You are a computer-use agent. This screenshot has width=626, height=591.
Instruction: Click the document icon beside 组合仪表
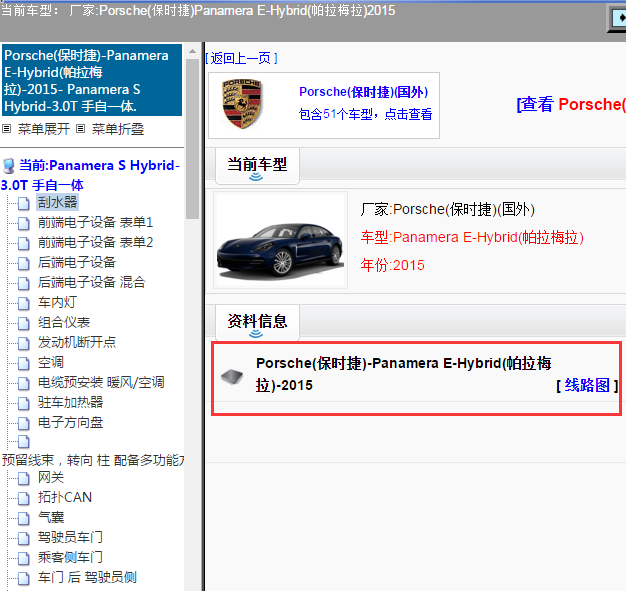24,323
